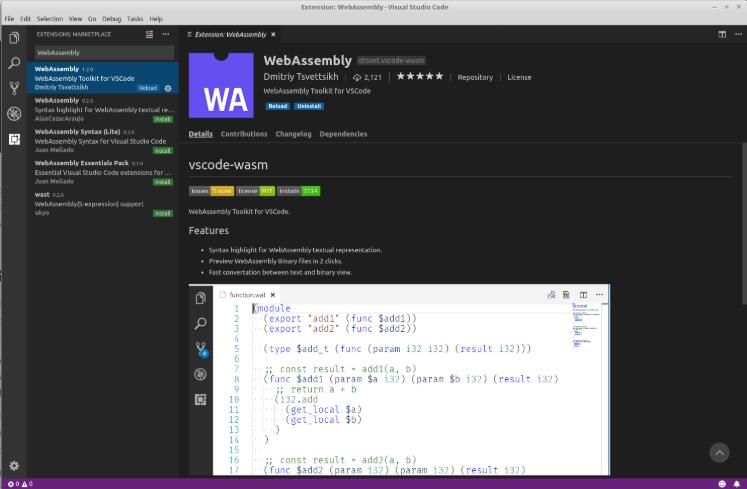Install WebAssembly Syntax (Lite)
747x489 pixels.
(162, 151)
